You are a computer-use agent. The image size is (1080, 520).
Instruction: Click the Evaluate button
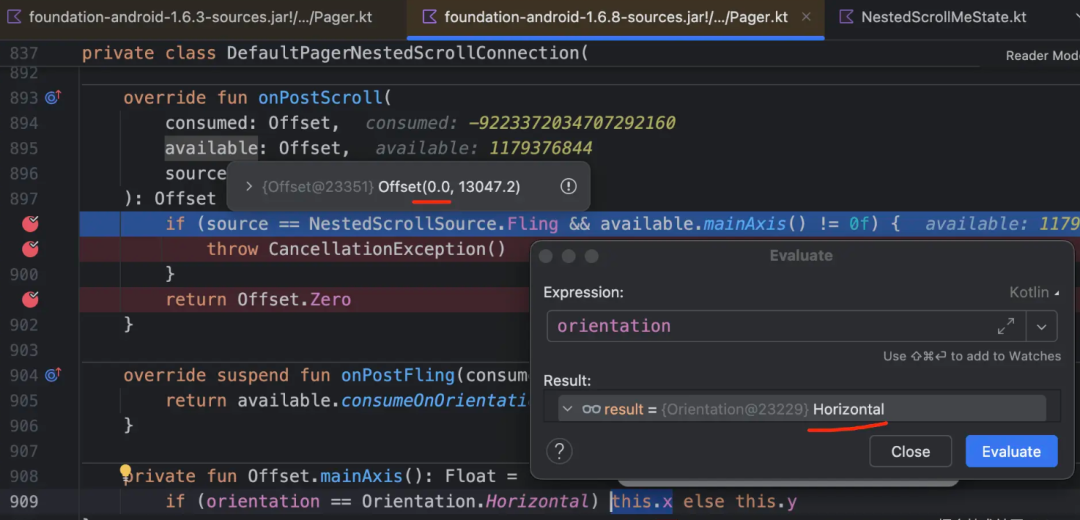[x=1011, y=452]
